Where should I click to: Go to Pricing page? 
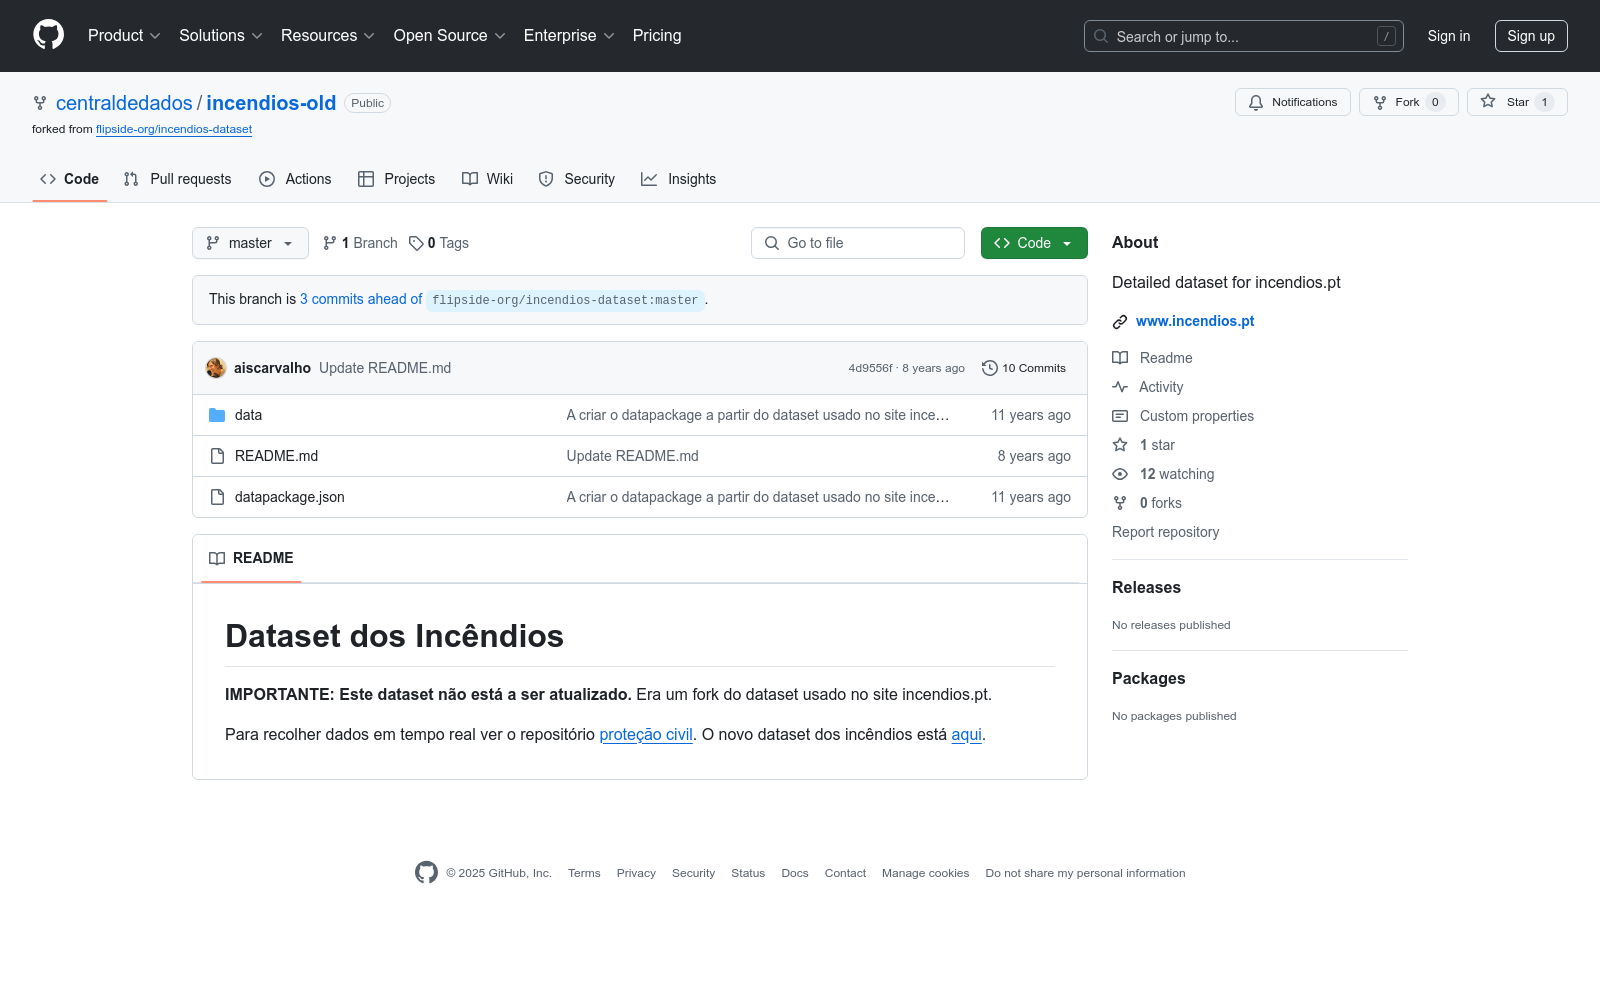[x=657, y=36]
